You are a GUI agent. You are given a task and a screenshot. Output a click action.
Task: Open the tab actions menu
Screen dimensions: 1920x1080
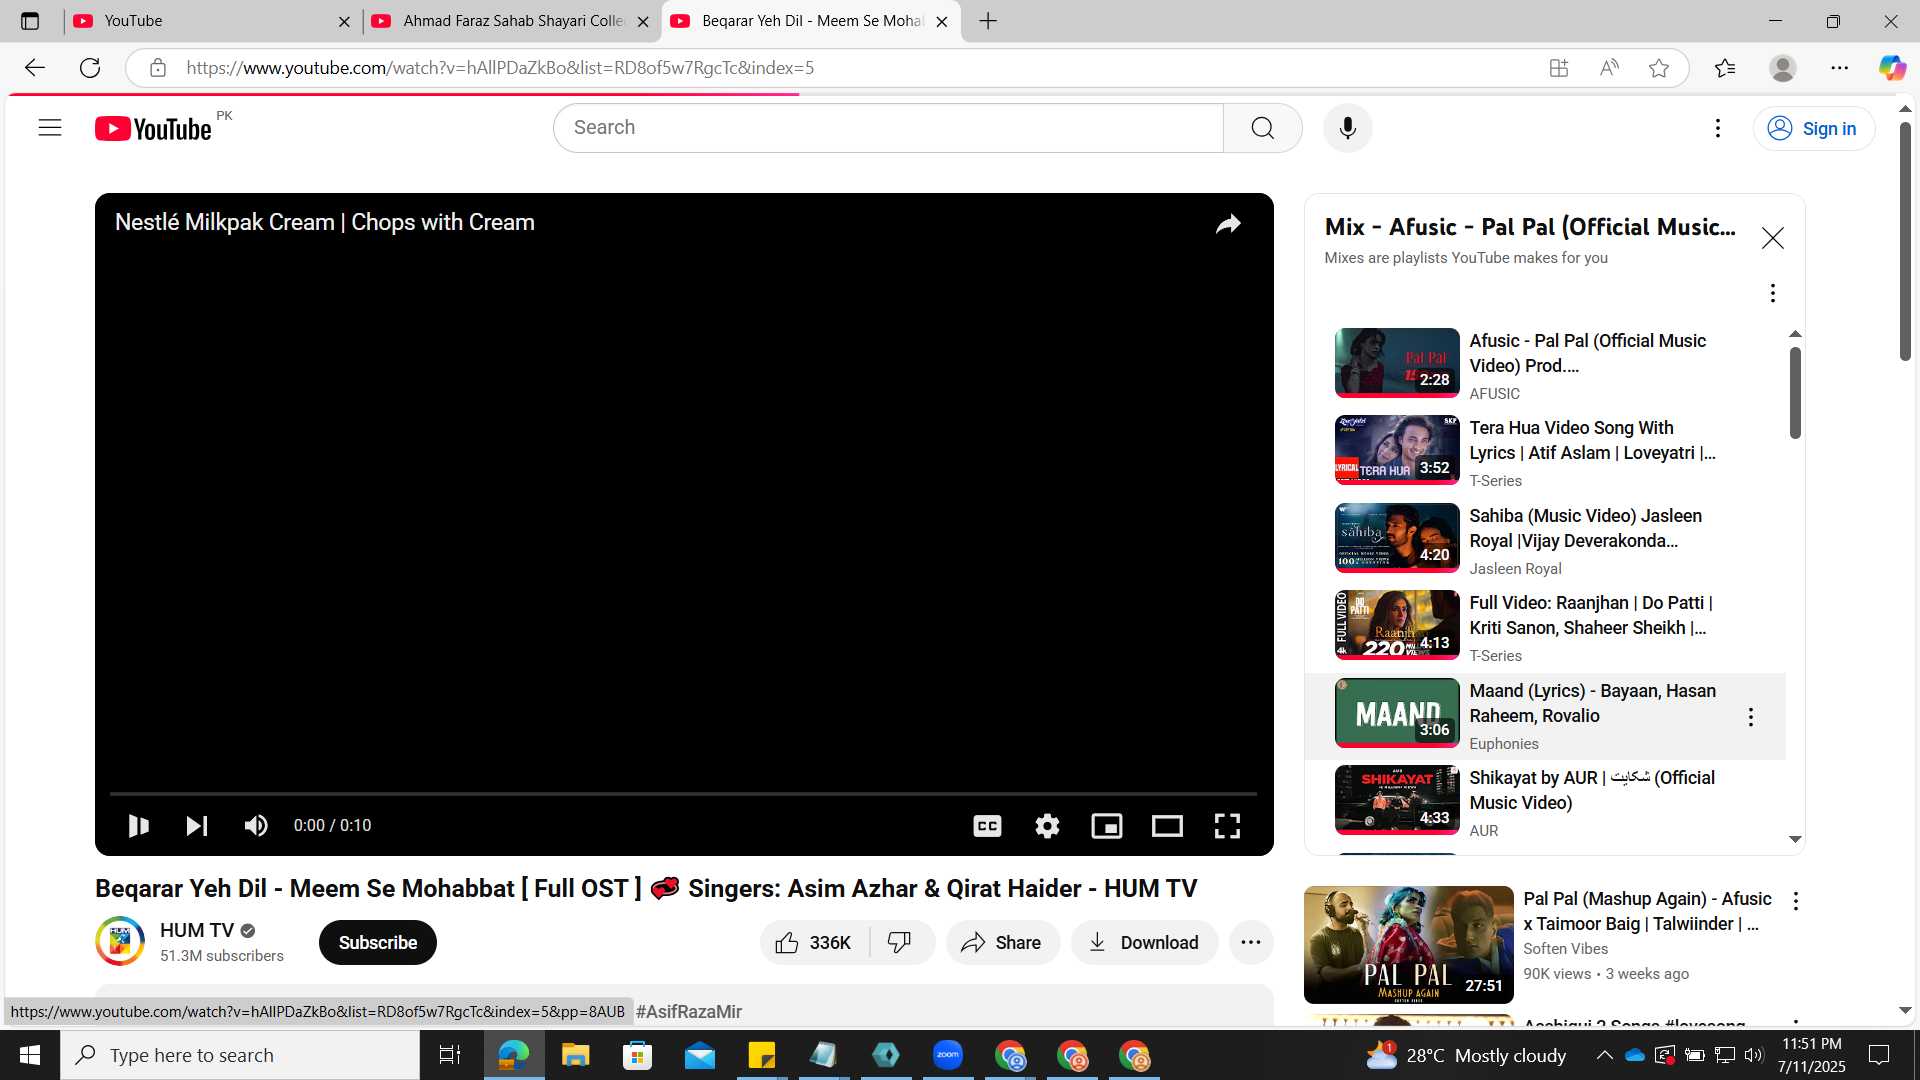pyautogui.click(x=30, y=21)
